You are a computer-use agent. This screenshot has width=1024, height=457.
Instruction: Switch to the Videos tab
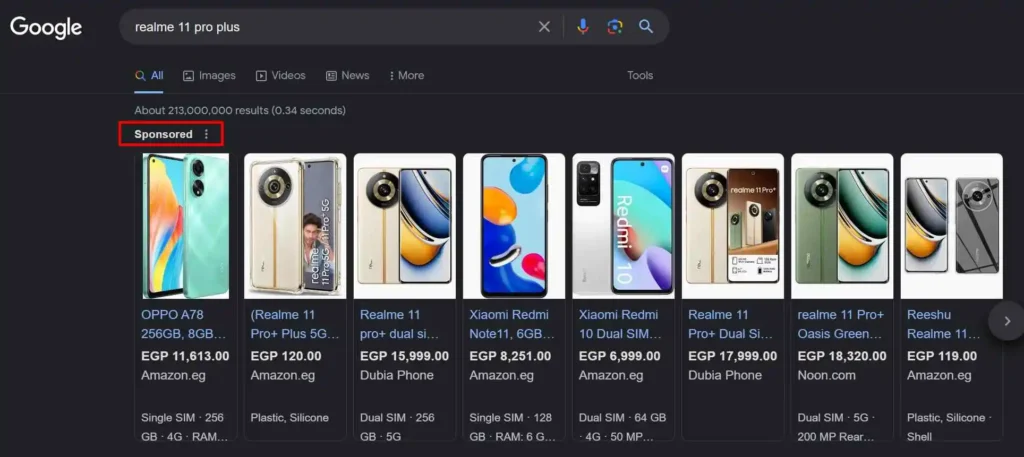pyautogui.click(x=280, y=76)
